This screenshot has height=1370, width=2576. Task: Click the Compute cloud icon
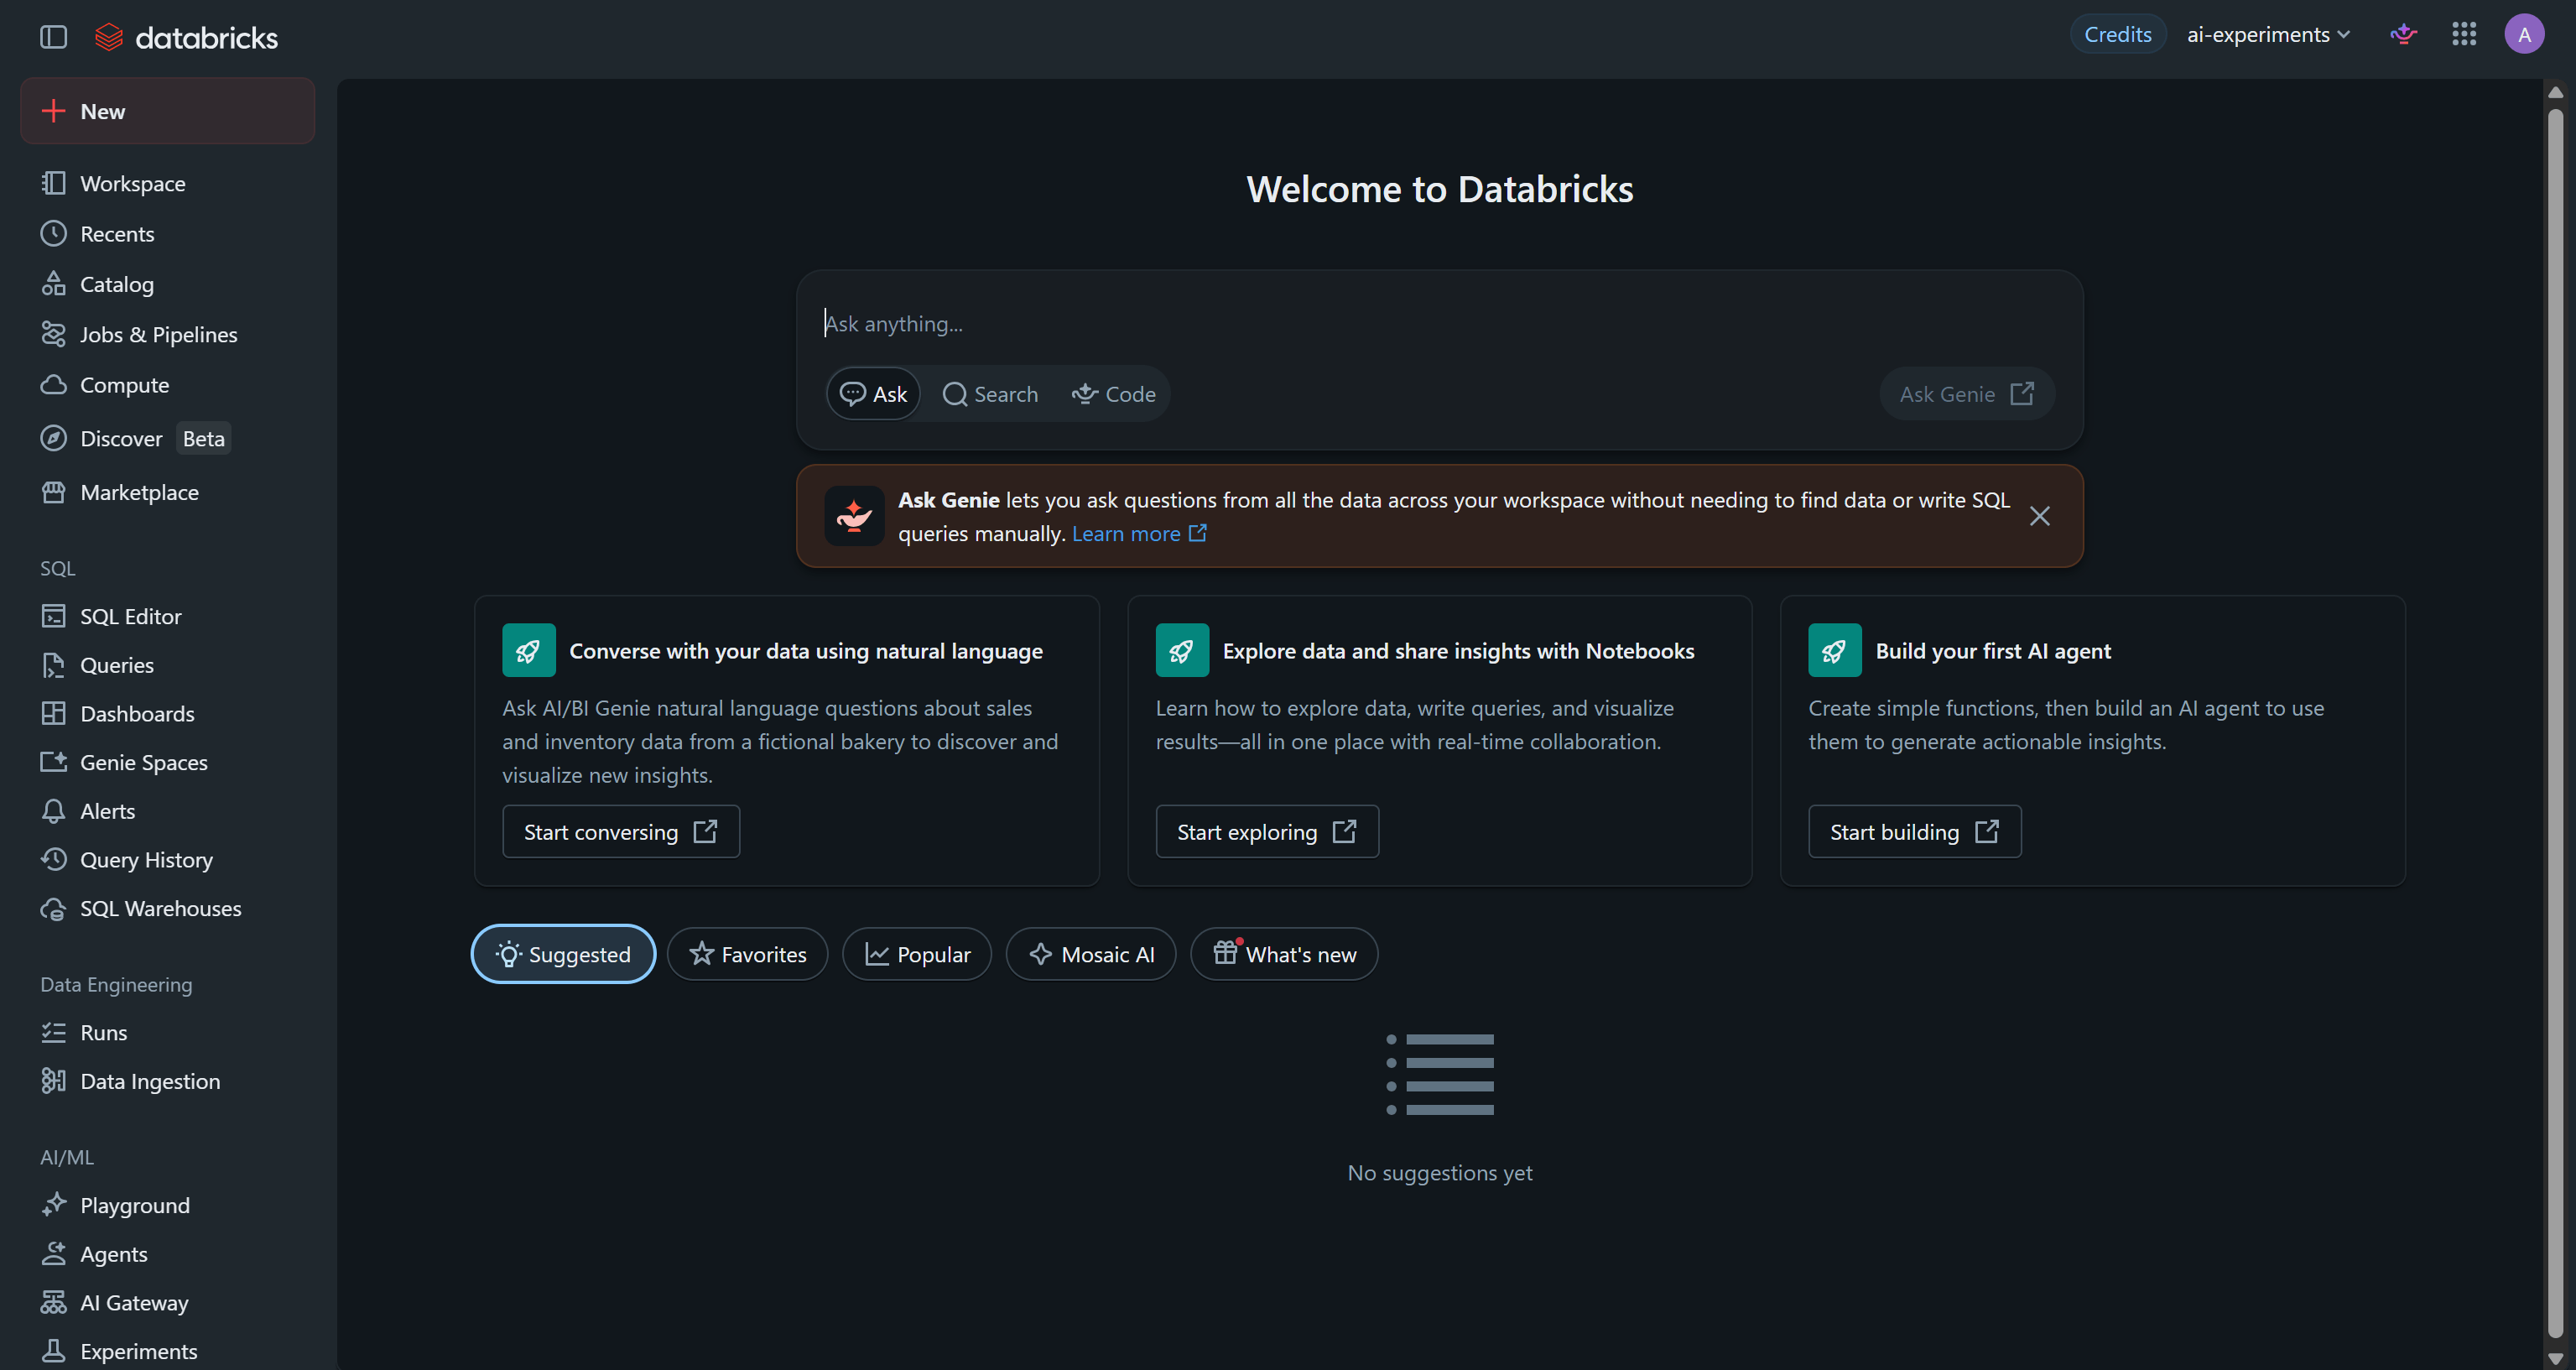point(53,385)
